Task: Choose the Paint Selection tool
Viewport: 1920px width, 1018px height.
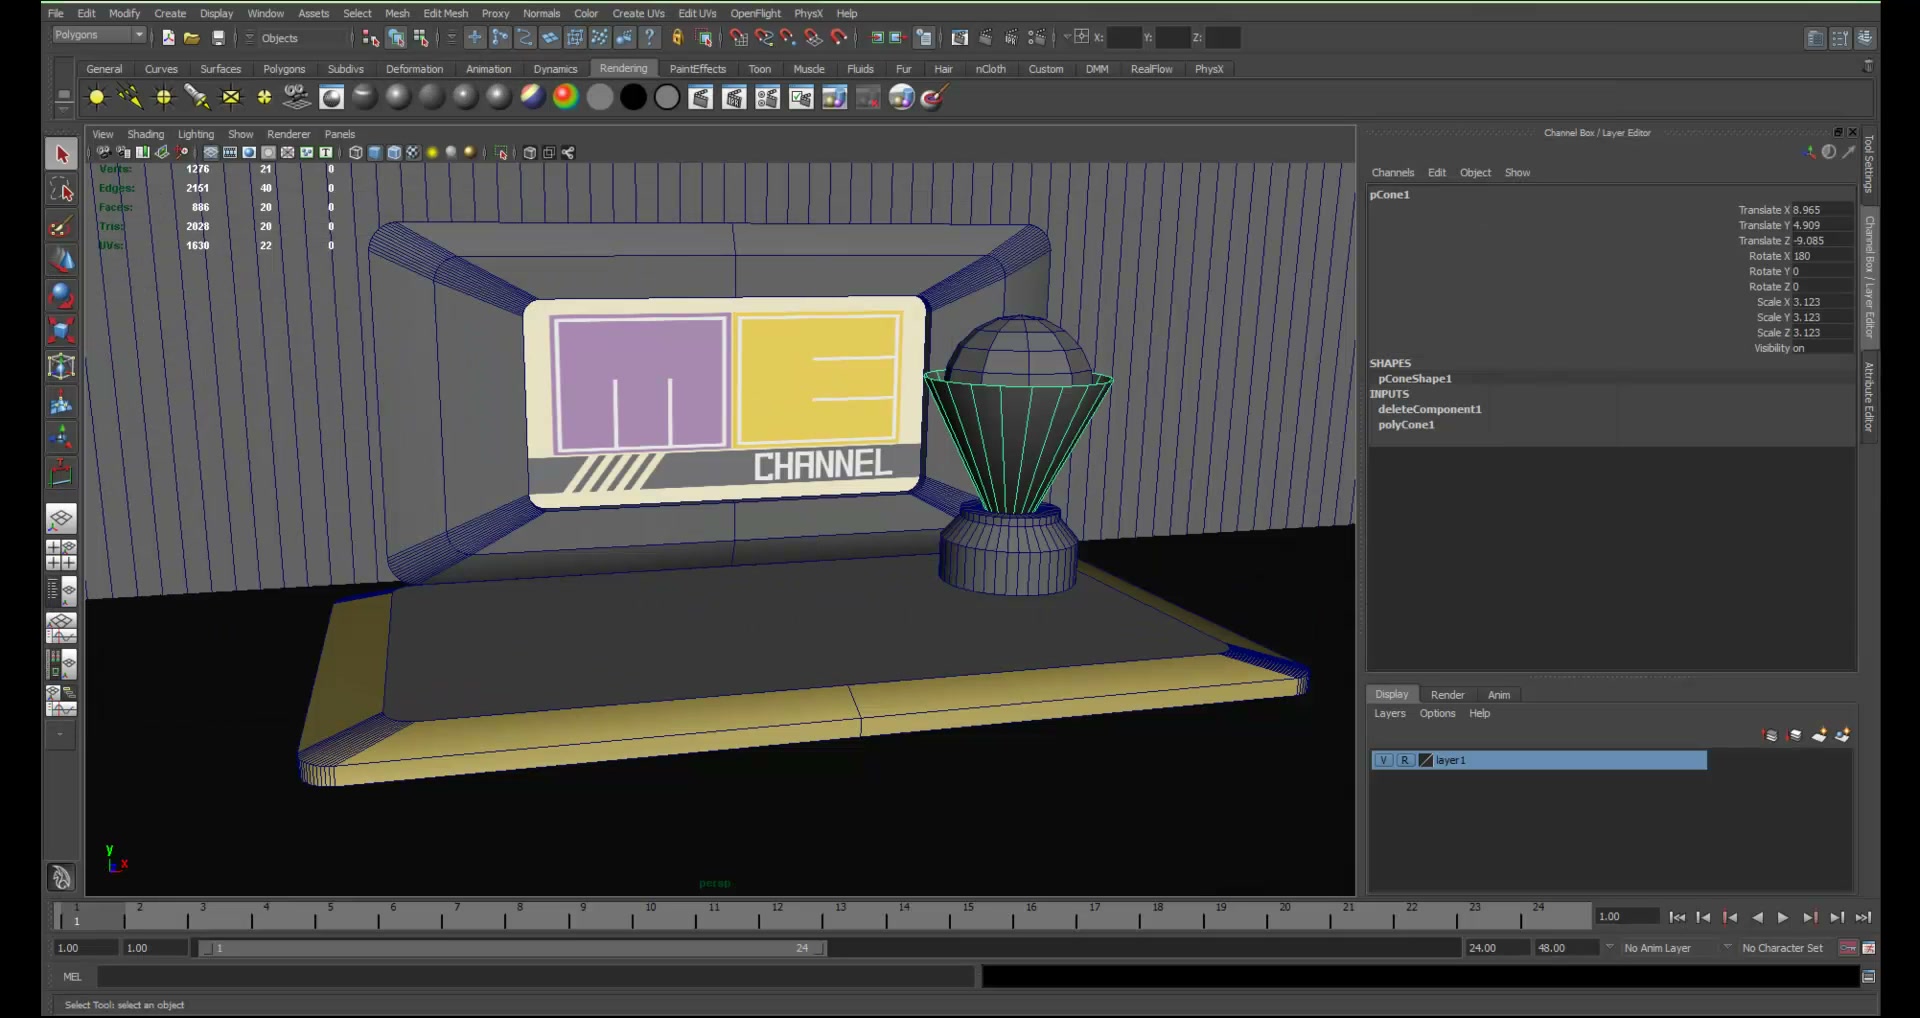Action: point(61,226)
